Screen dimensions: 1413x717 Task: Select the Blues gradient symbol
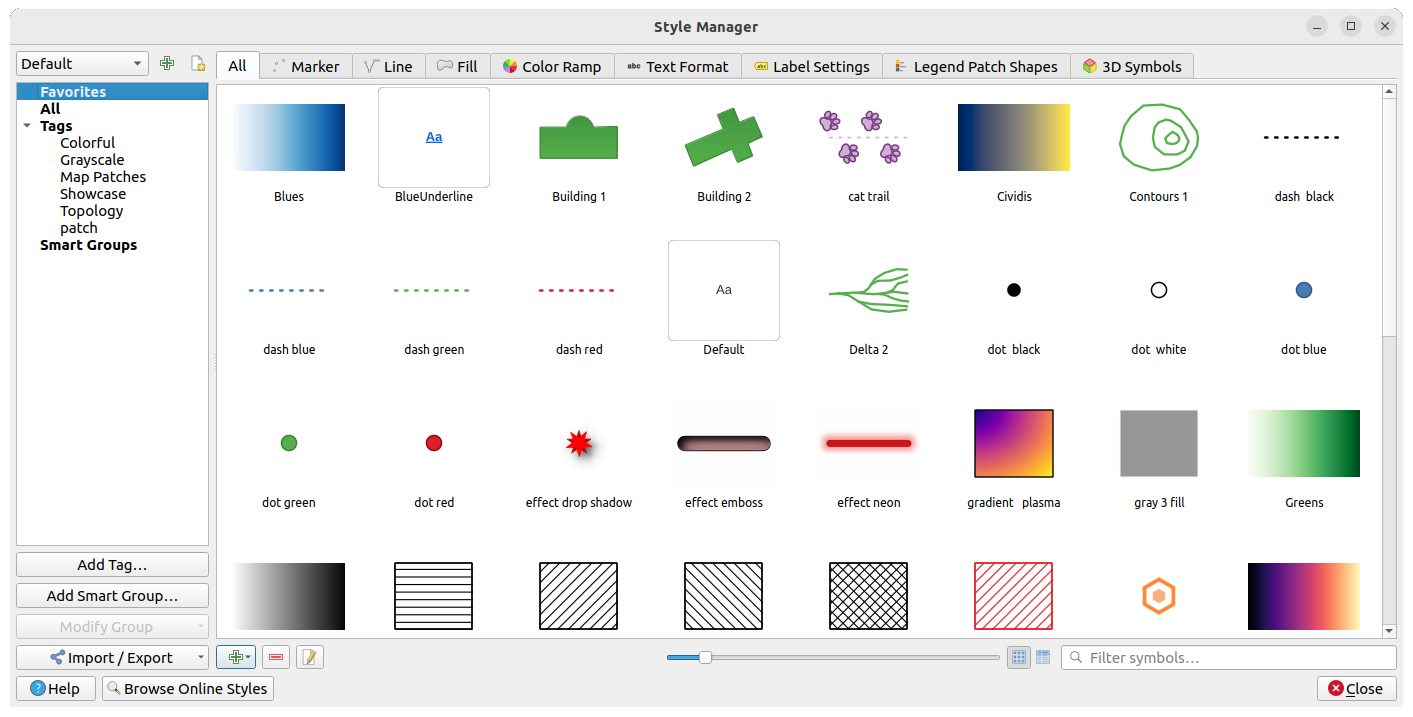[x=289, y=137]
